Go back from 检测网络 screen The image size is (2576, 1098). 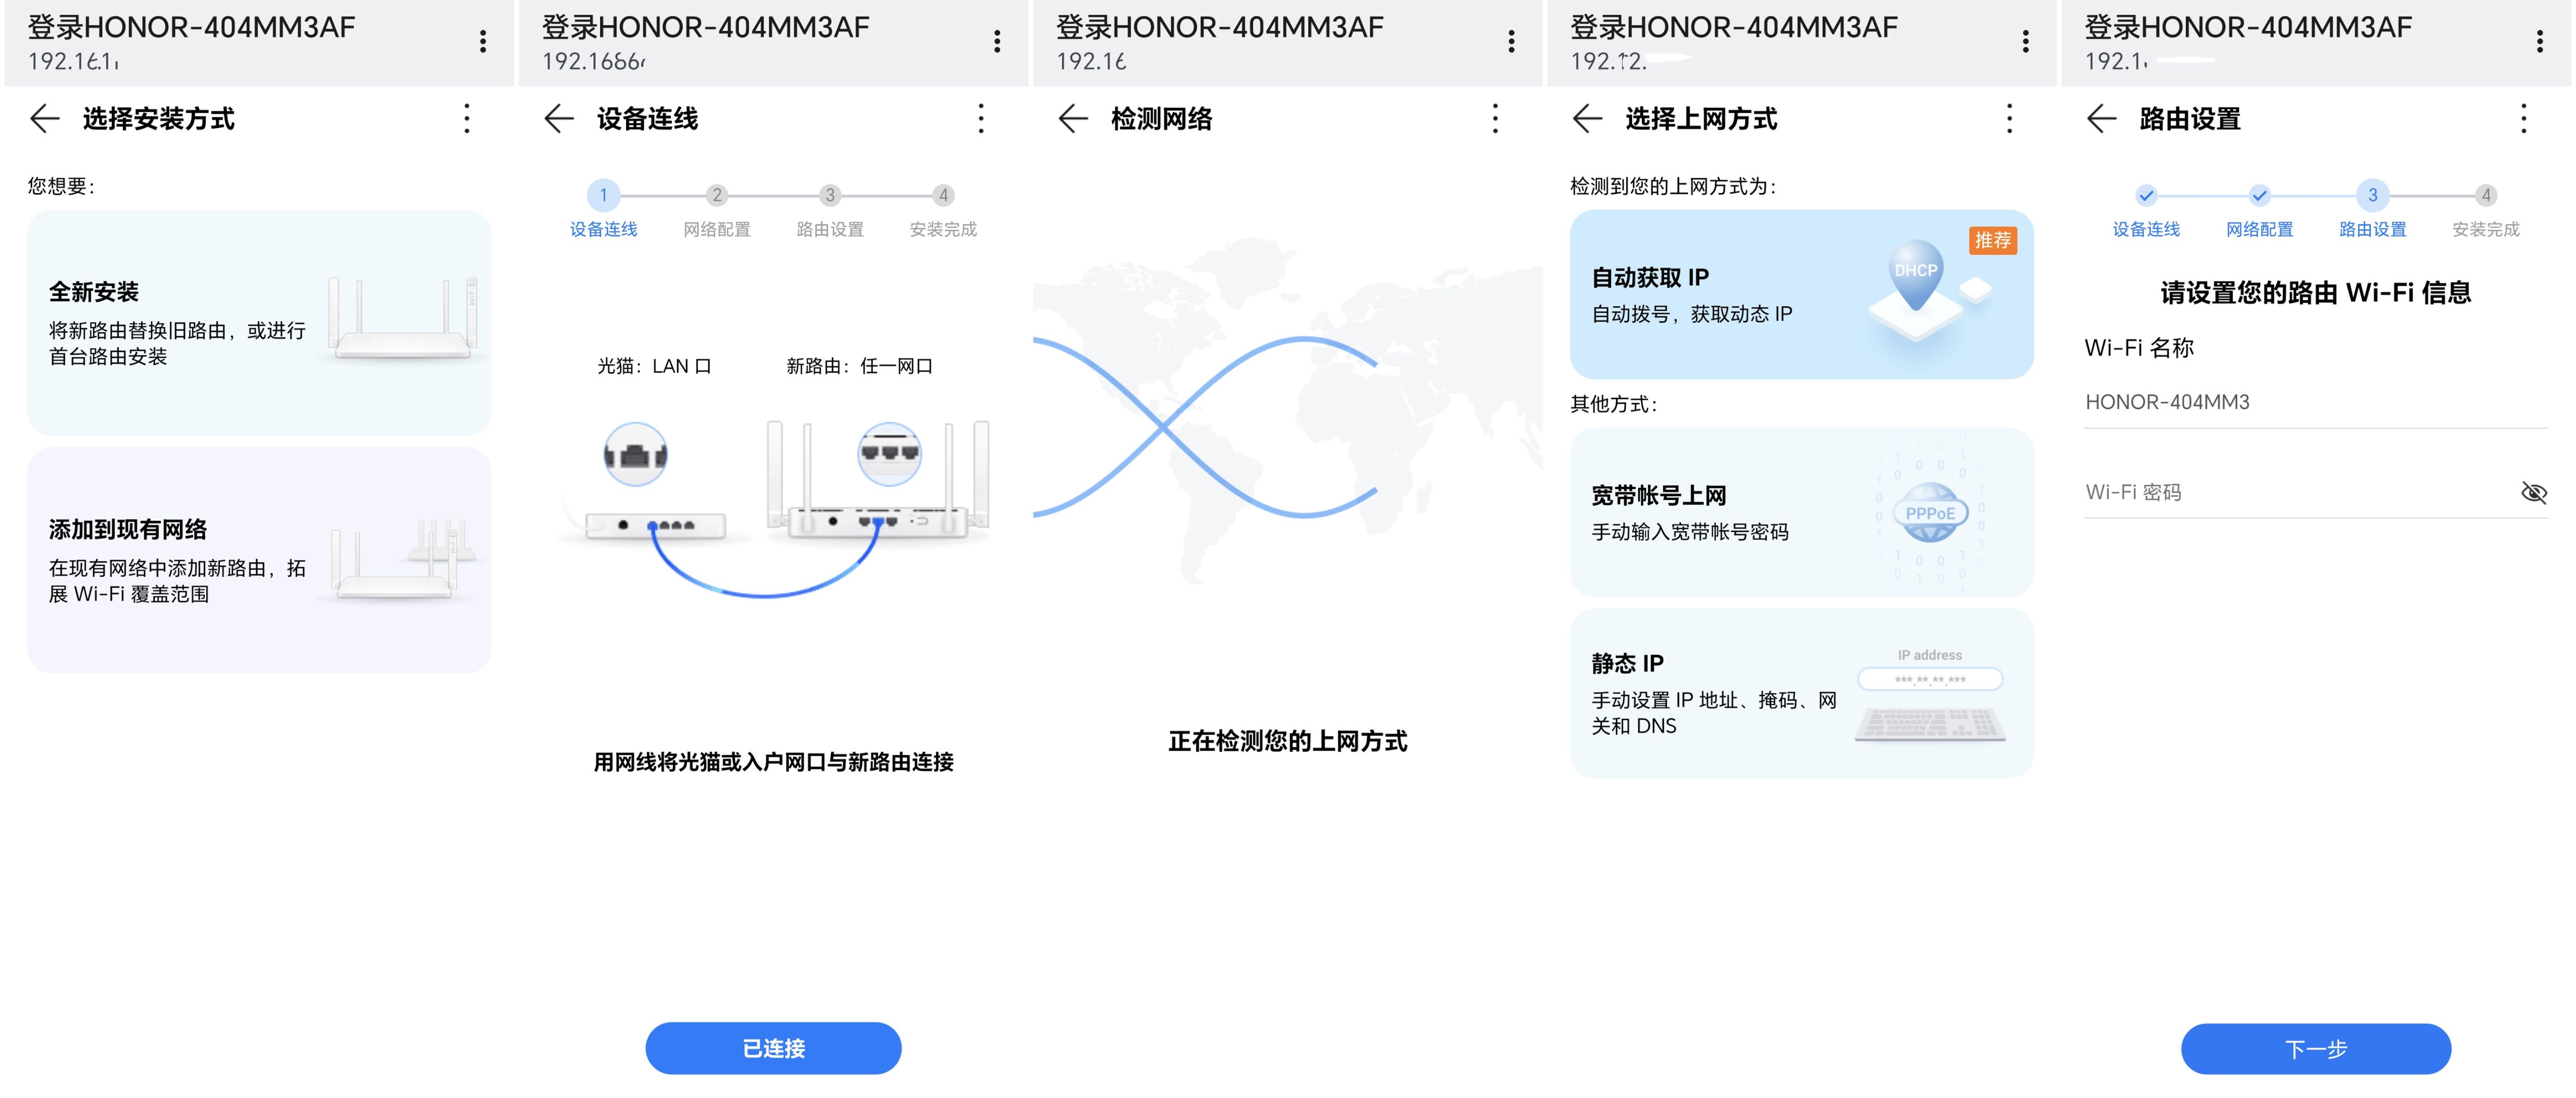[x=1073, y=119]
